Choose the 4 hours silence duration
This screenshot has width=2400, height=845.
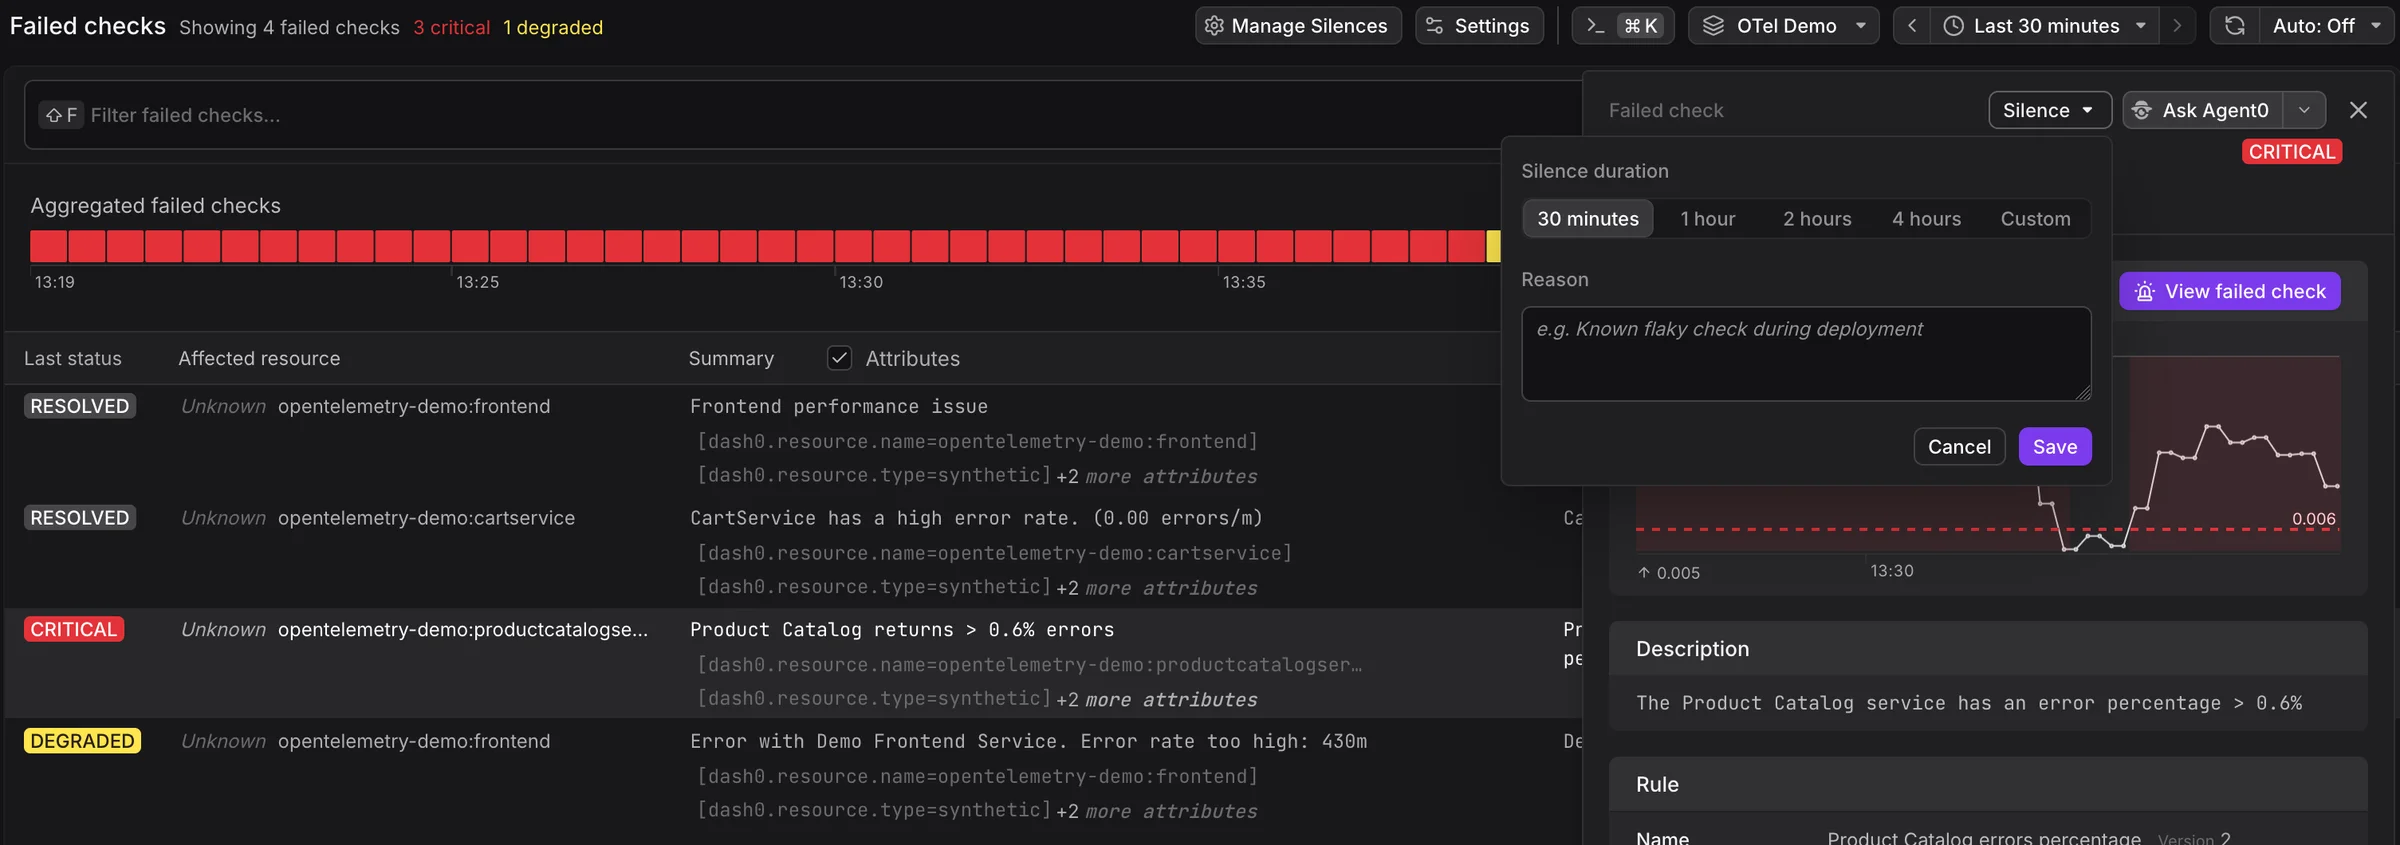point(1926,219)
